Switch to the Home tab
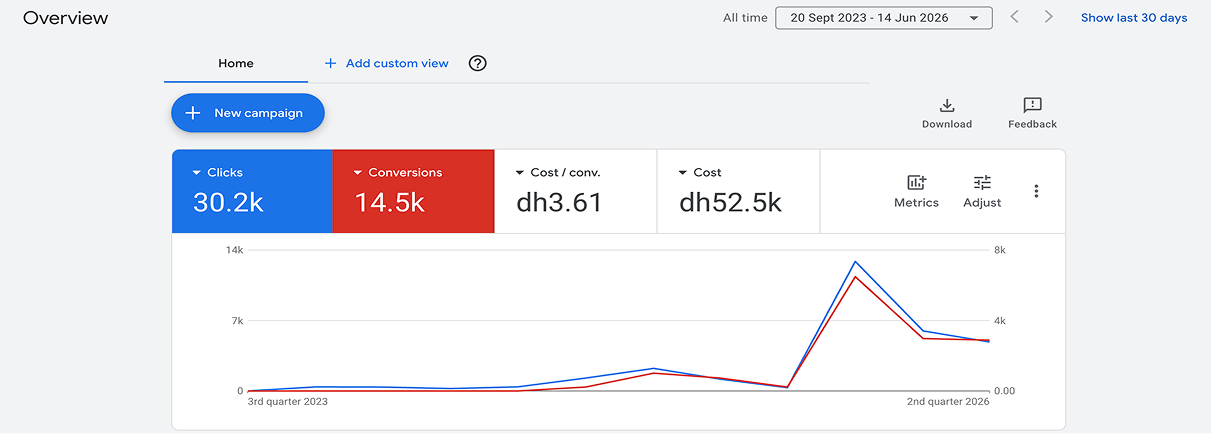Image resolution: width=1213 pixels, height=436 pixels. point(236,64)
